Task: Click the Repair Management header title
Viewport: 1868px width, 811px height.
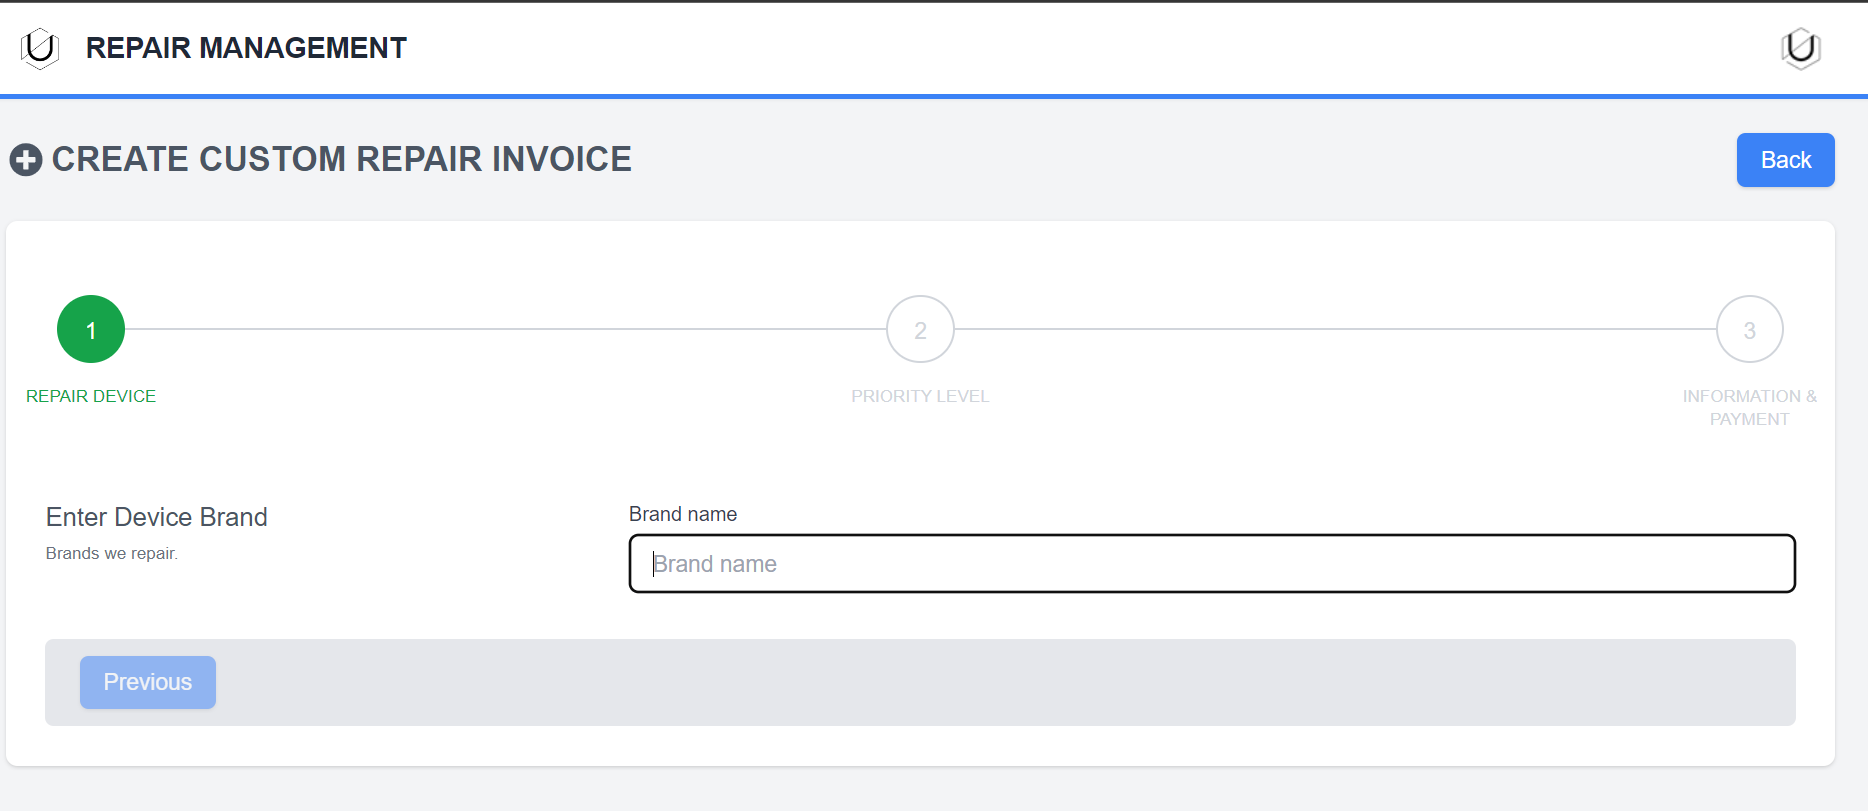Action: click(246, 48)
